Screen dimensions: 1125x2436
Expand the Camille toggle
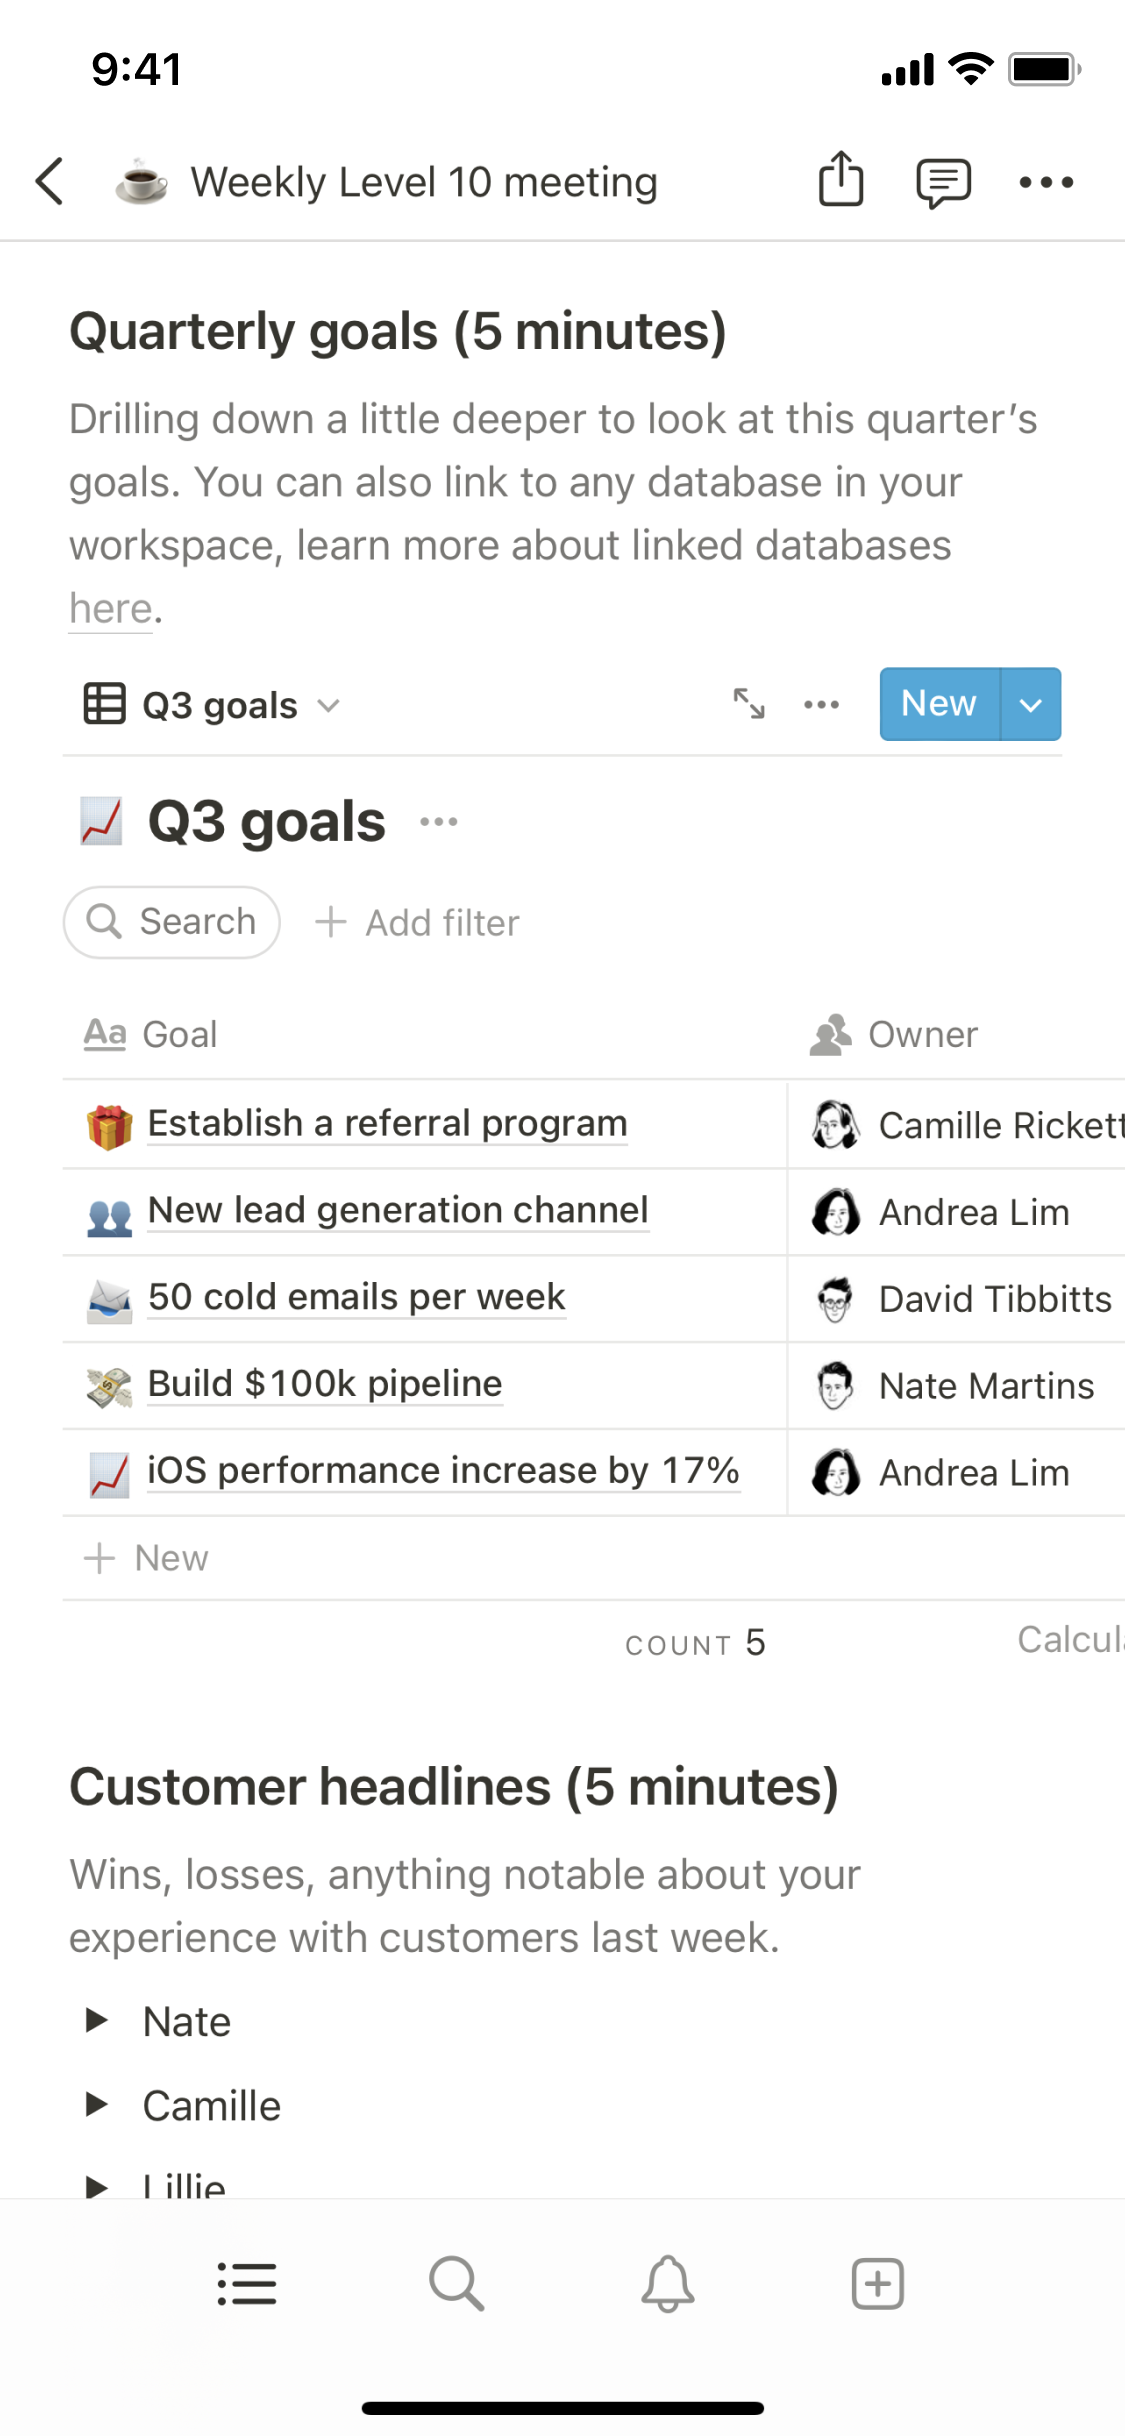point(97,2104)
